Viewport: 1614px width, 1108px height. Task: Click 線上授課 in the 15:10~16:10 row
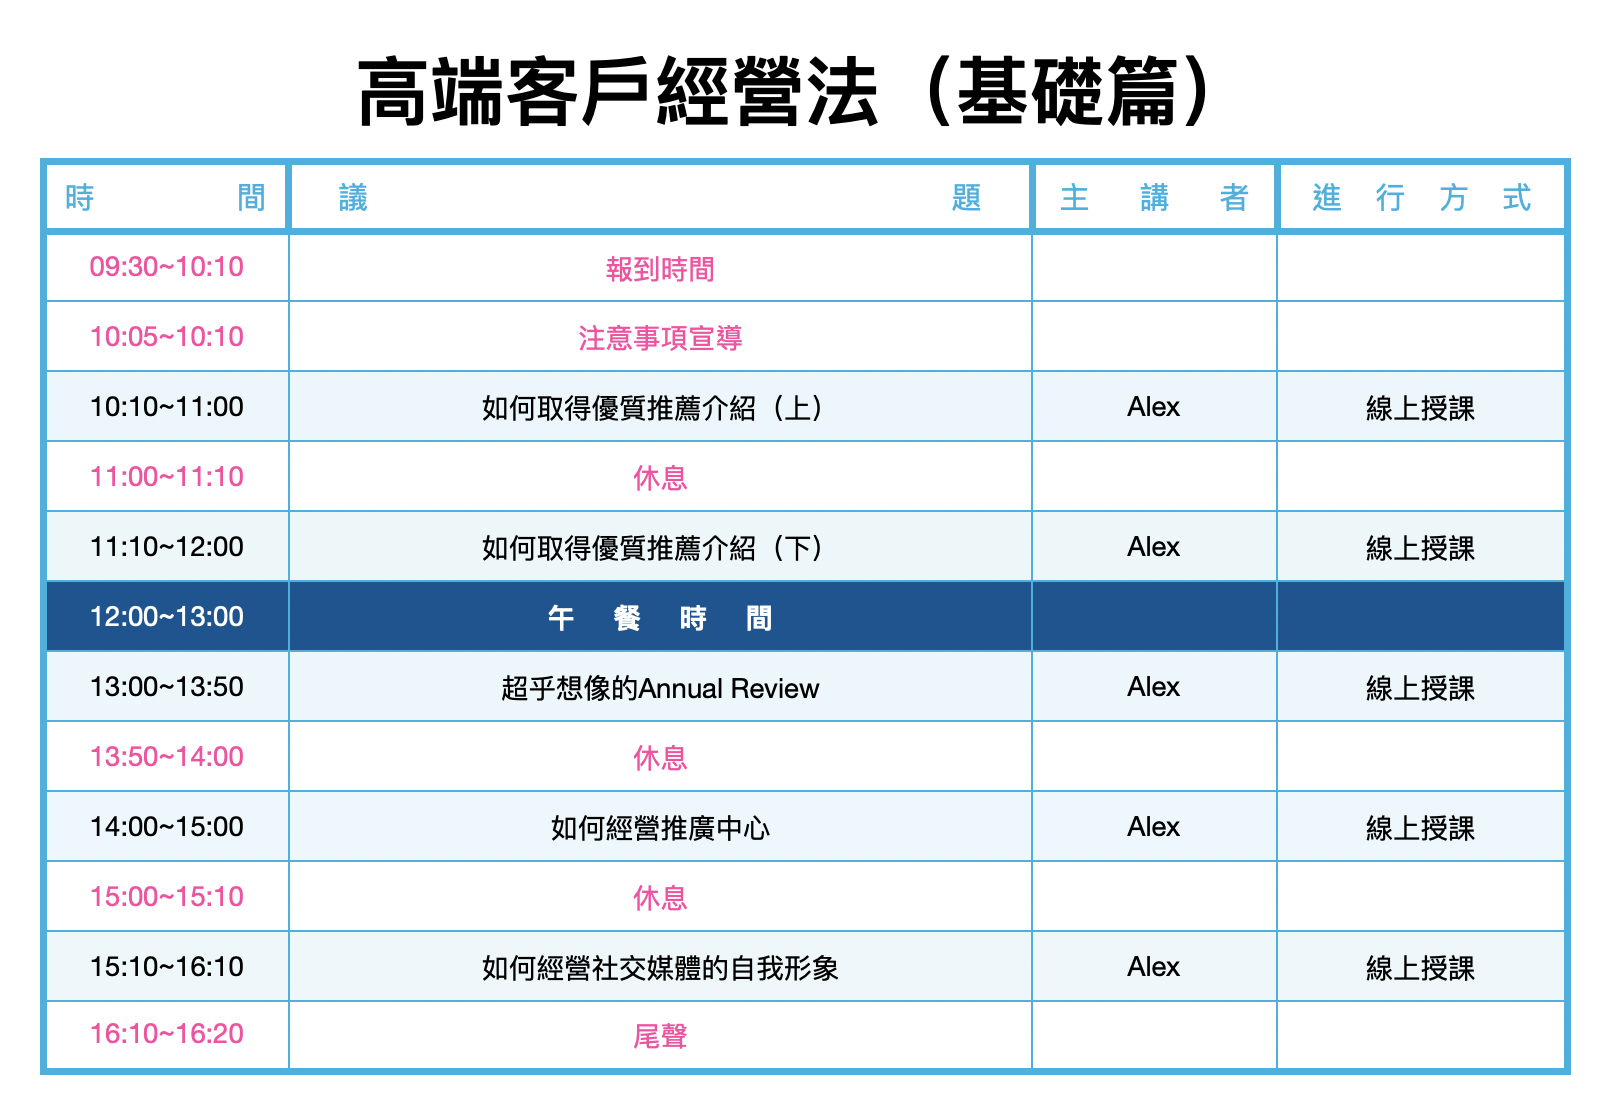[1420, 968]
